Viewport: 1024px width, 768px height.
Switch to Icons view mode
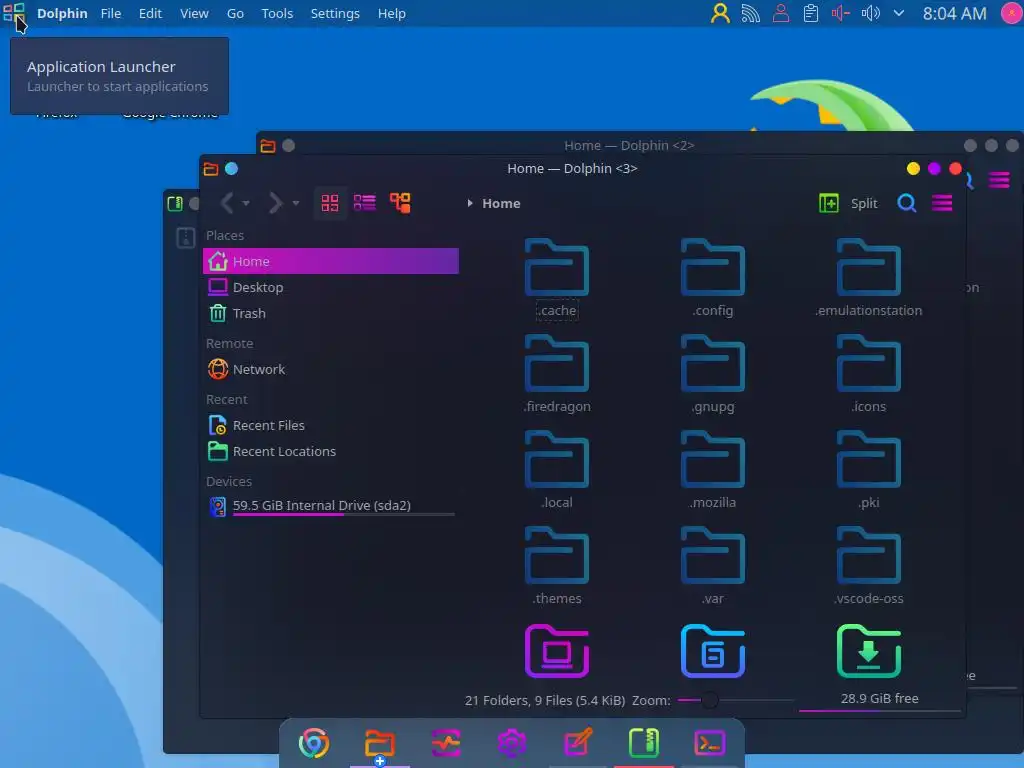coord(330,203)
